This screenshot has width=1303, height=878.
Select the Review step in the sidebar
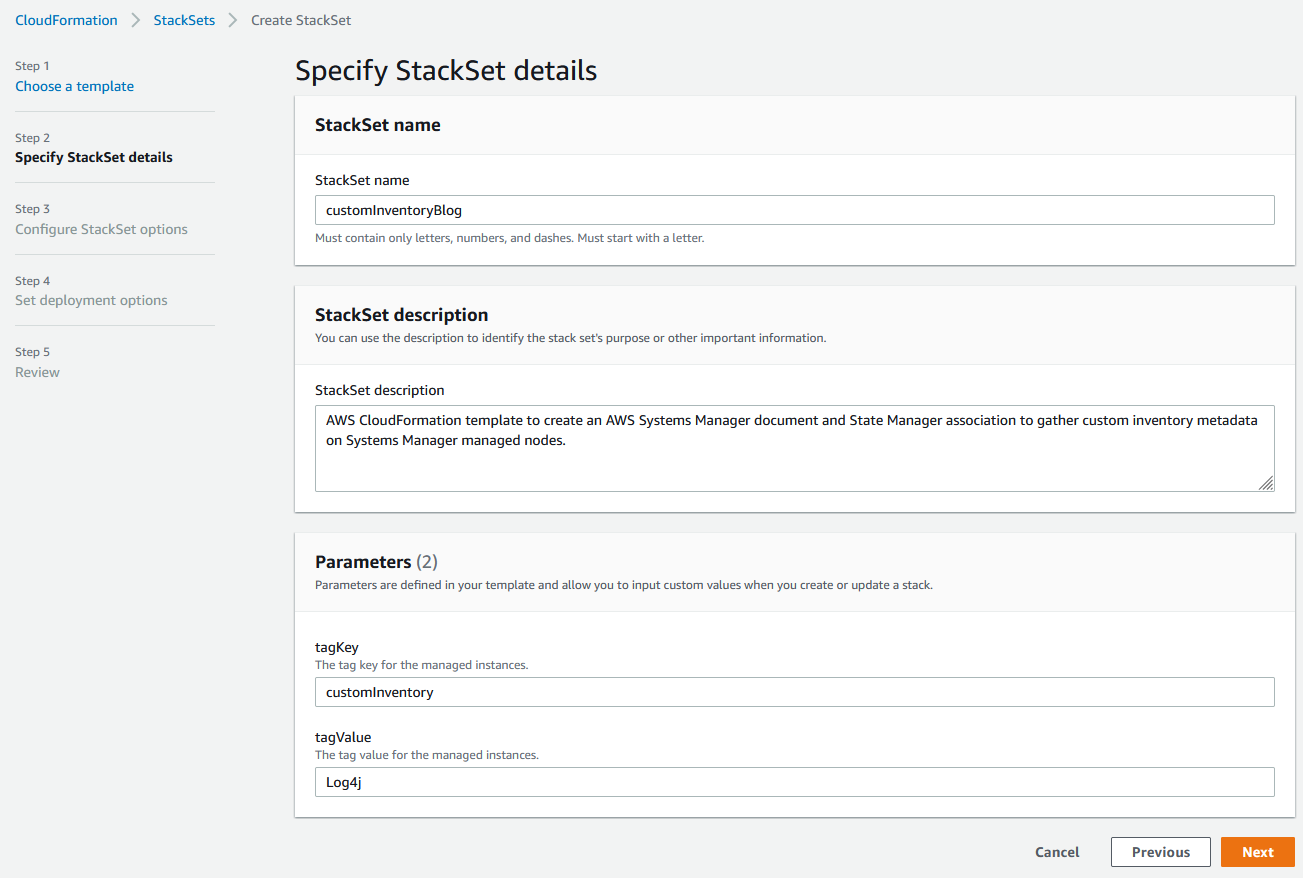coord(37,372)
